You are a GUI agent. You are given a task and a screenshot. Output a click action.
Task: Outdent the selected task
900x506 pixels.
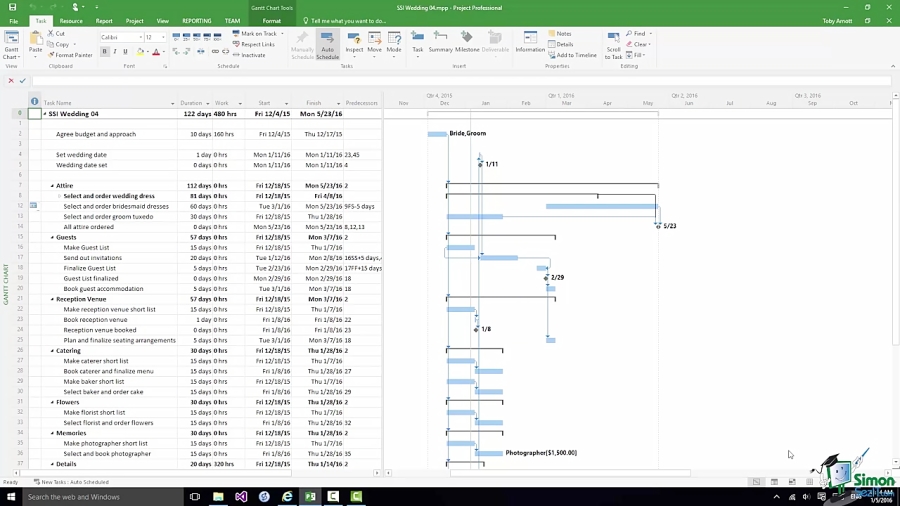pos(176,52)
